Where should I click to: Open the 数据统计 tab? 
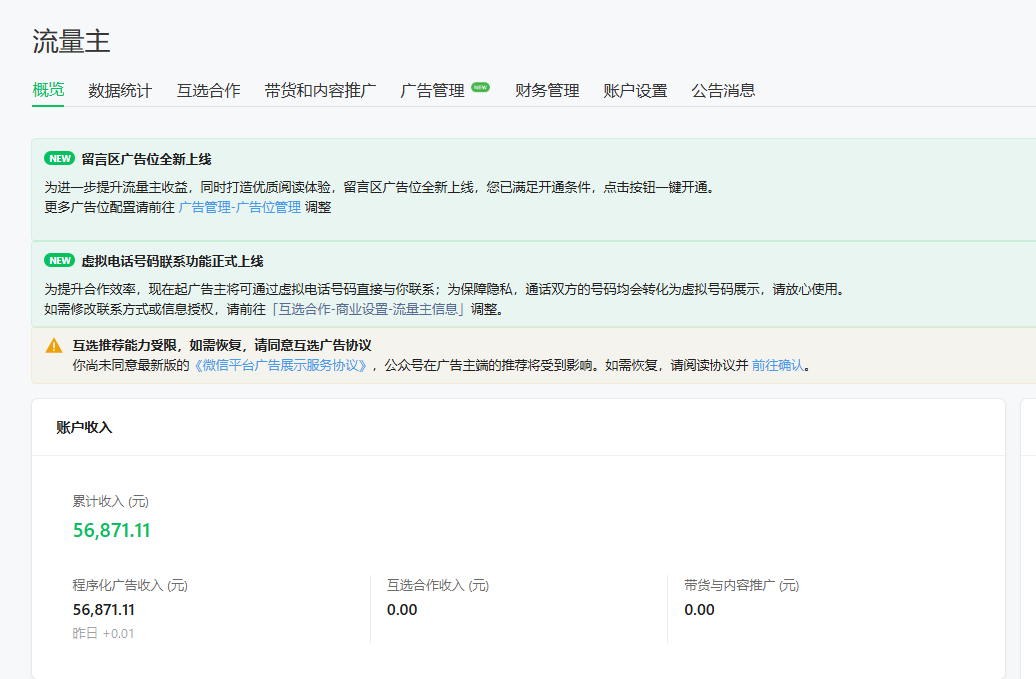coord(120,91)
